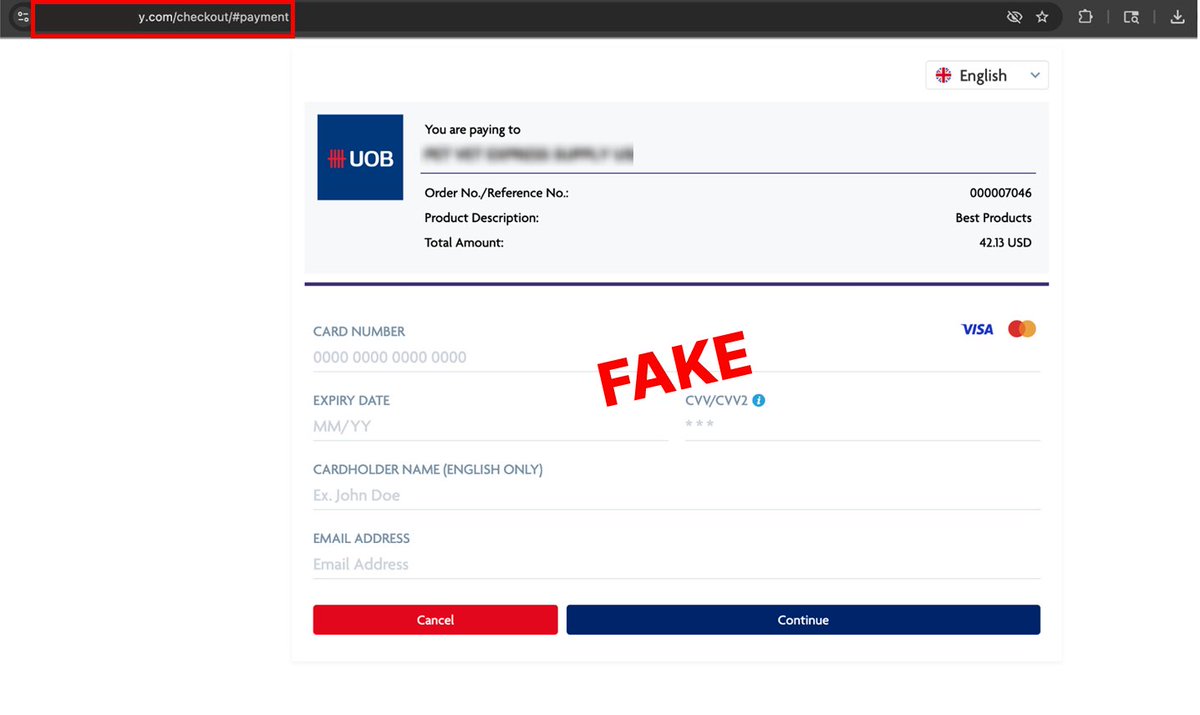Click the Product Description label

click(482, 217)
